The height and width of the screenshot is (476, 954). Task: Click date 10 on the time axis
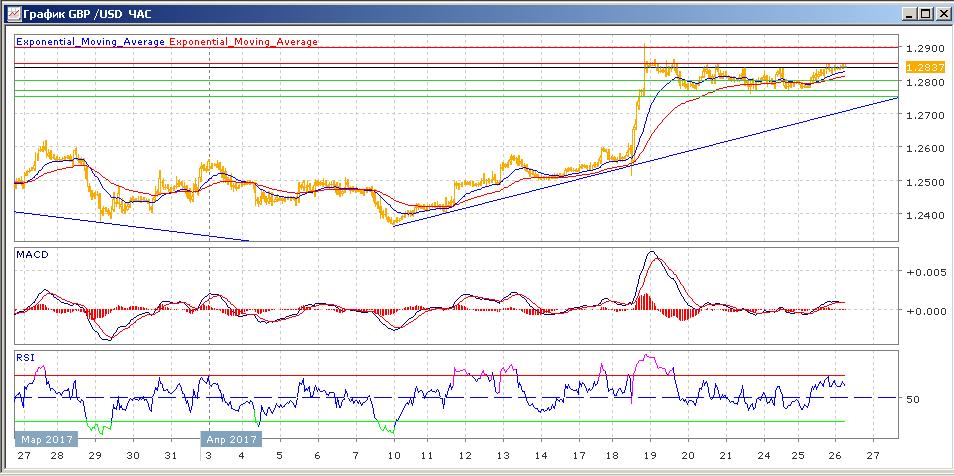pos(393,455)
